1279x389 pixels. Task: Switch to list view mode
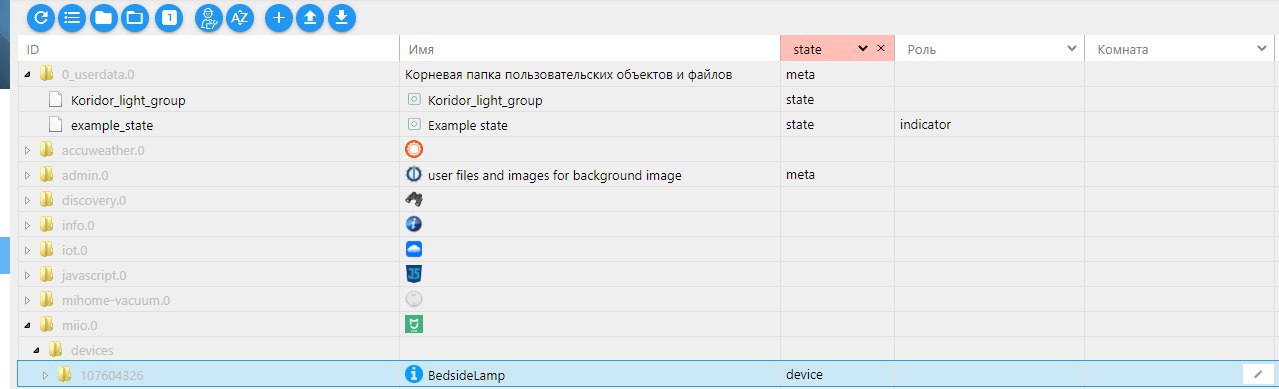pos(72,17)
